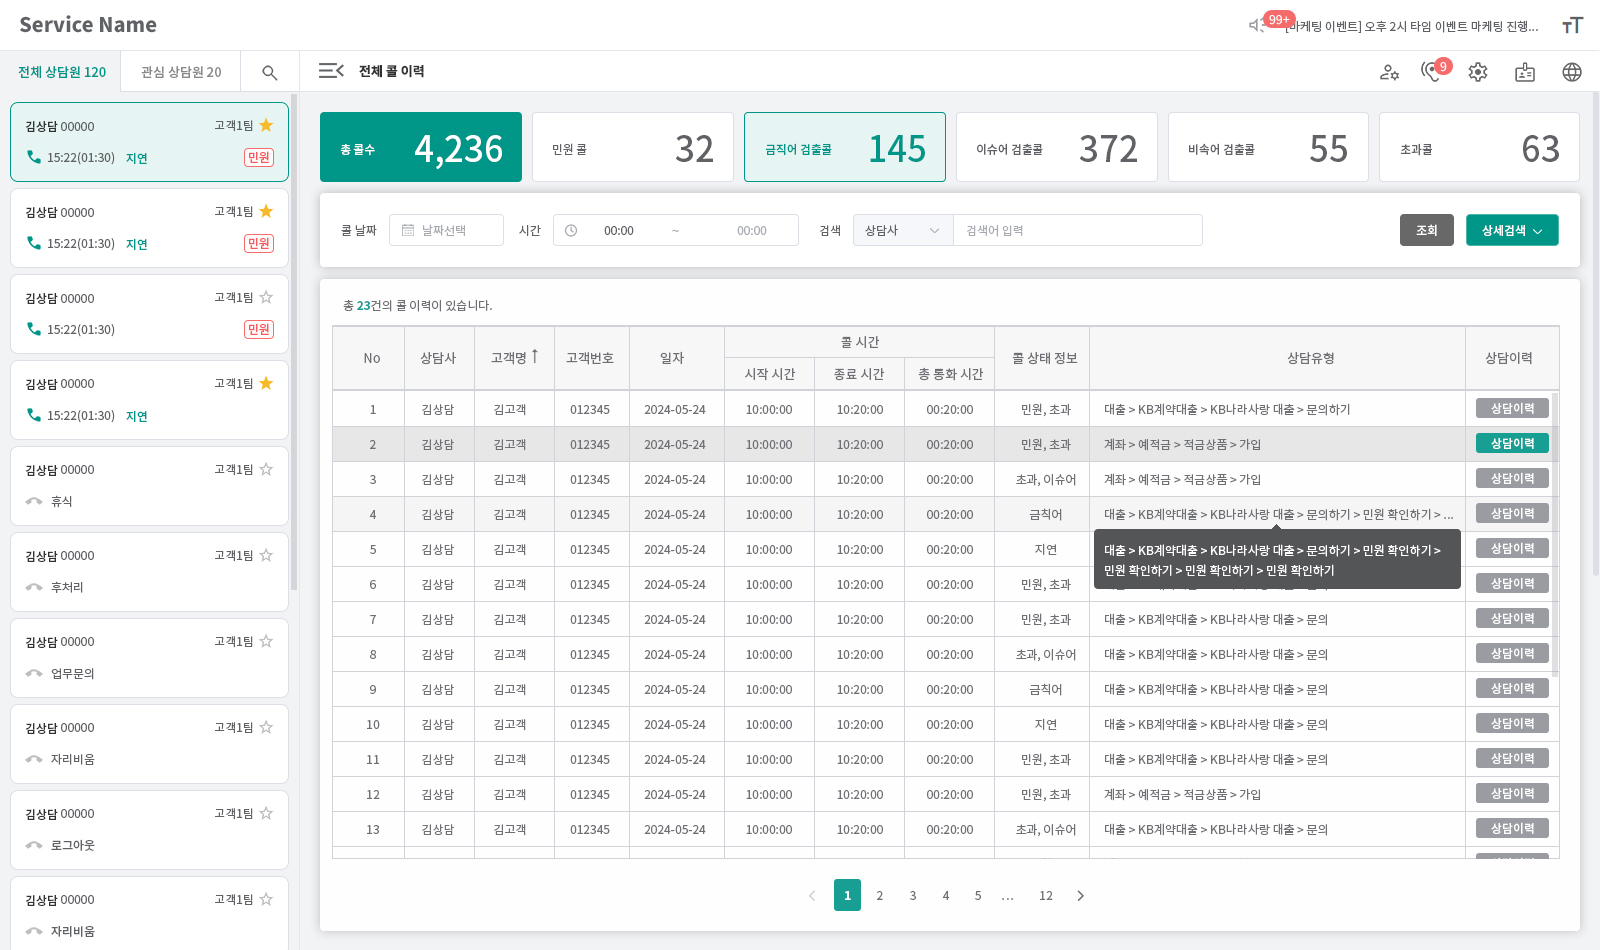Select the 자리비움 agent card above 로그아웃

(x=149, y=743)
